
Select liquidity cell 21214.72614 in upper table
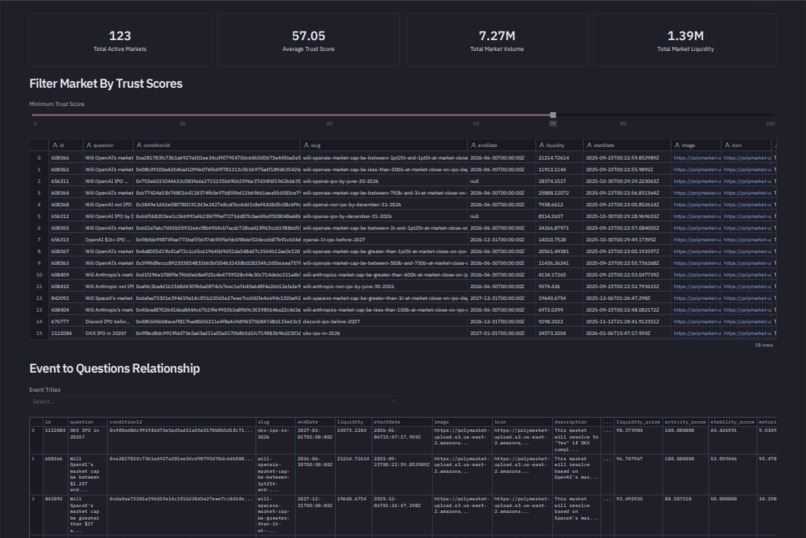click(x=559, y=158)
